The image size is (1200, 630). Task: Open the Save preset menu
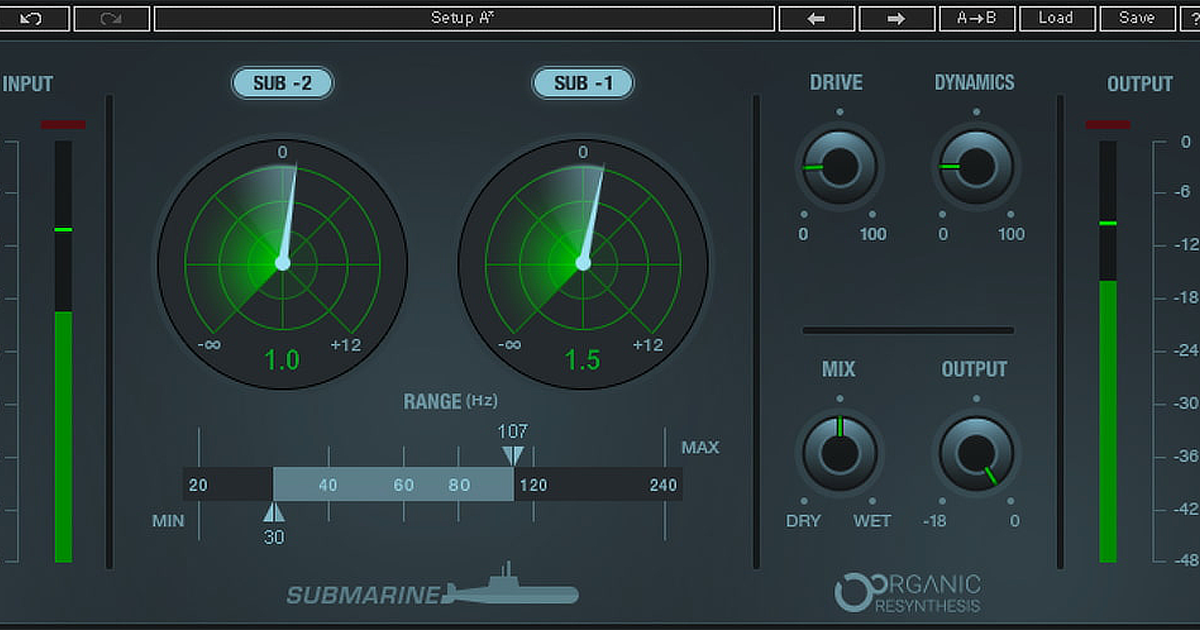click(1137, 18)
